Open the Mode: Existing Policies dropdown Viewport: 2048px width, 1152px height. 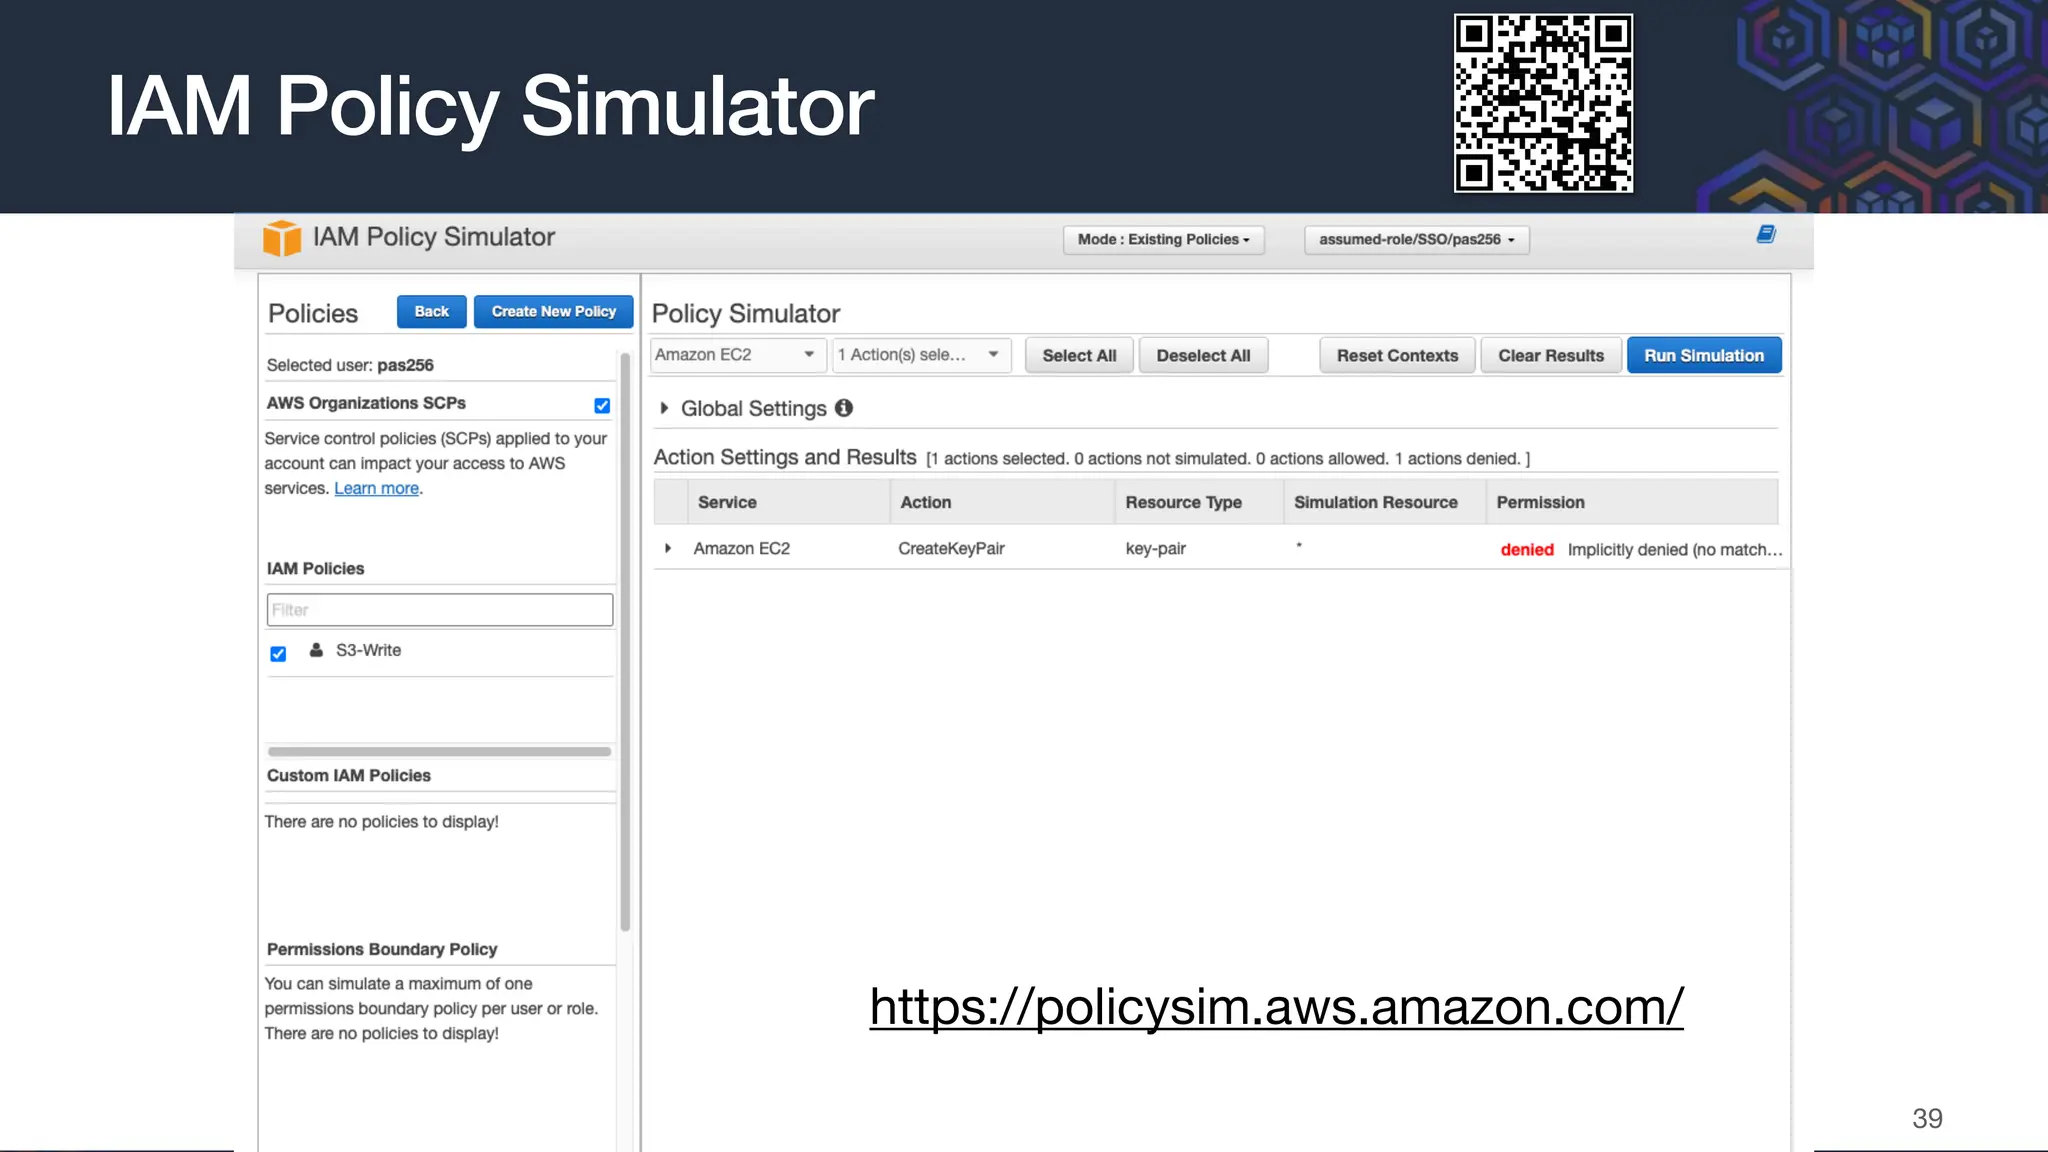1163,240
